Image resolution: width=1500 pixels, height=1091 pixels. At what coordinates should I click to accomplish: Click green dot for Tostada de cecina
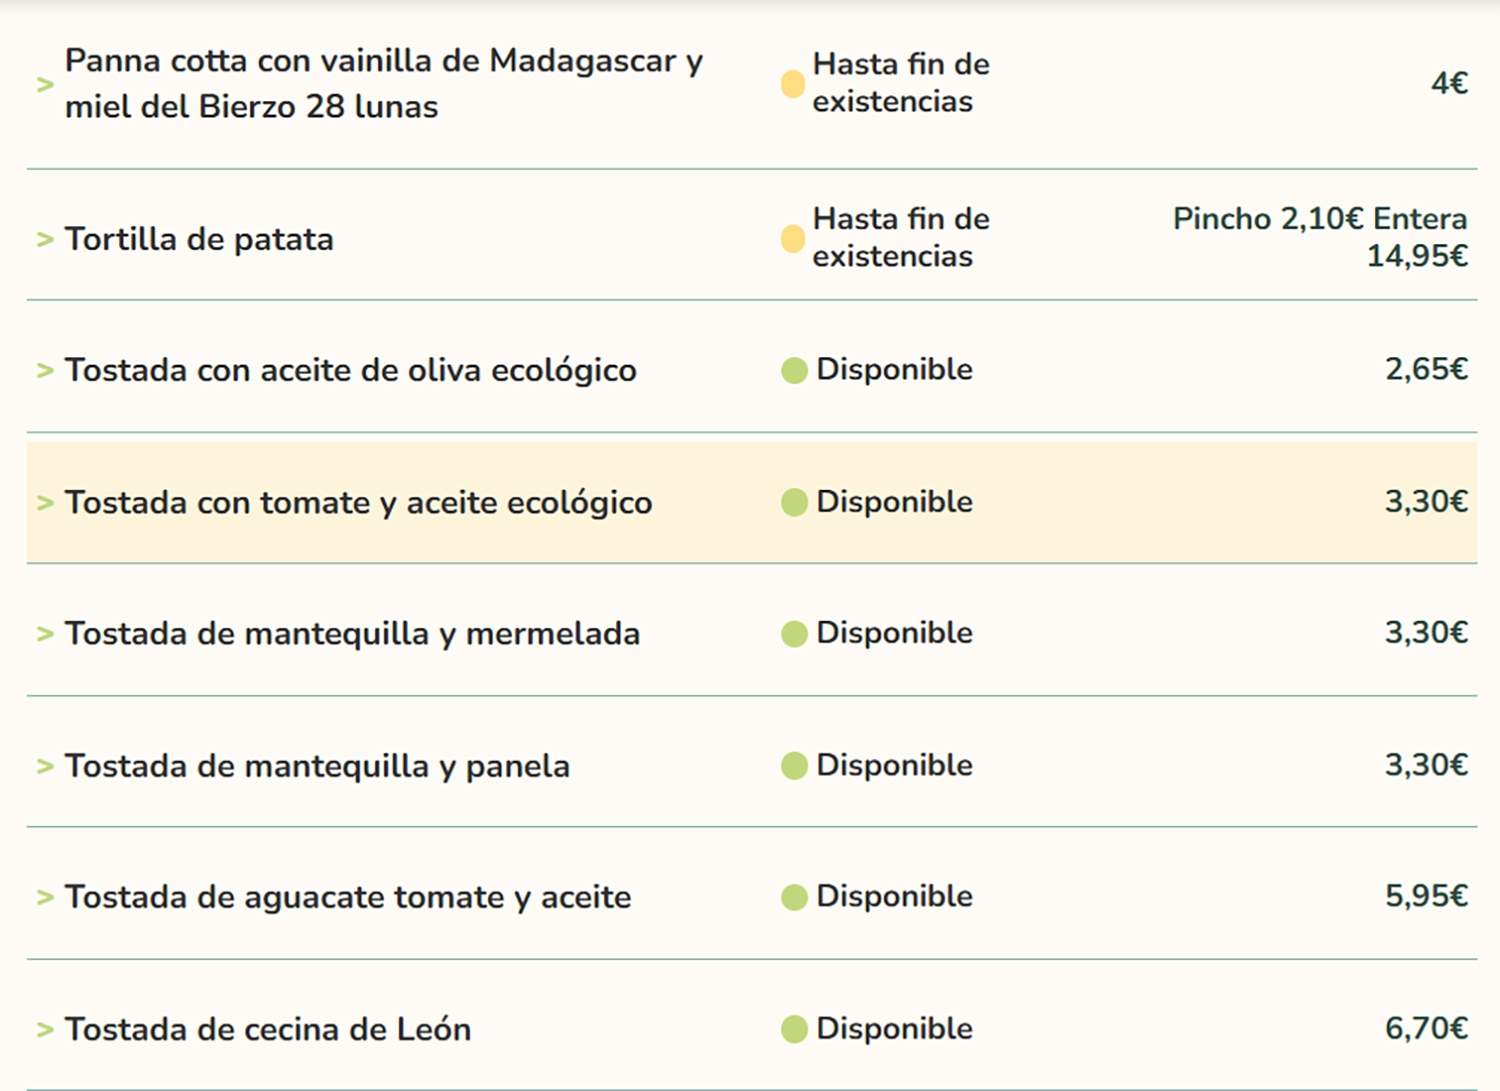(x=794, y=1029)
